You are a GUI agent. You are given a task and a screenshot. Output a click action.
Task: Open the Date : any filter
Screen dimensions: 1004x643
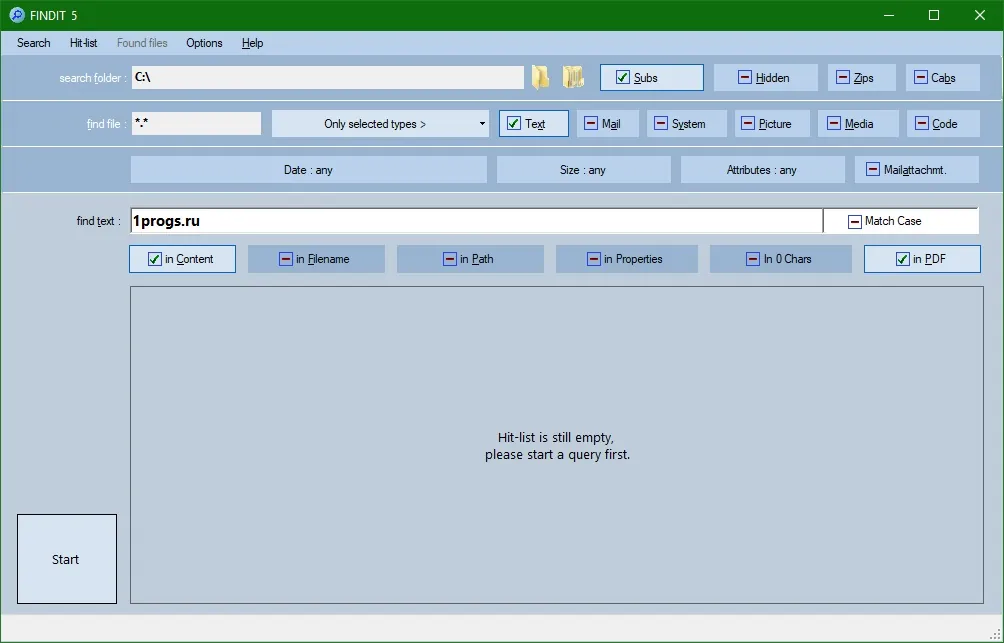(x=309, y=170)
